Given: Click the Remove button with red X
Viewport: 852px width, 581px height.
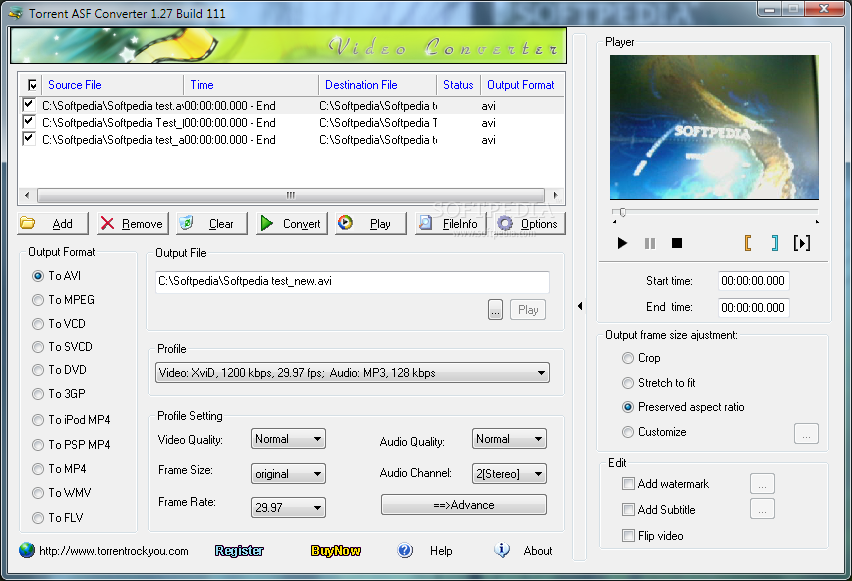Looking at the screenshot, I should [133, 223].
